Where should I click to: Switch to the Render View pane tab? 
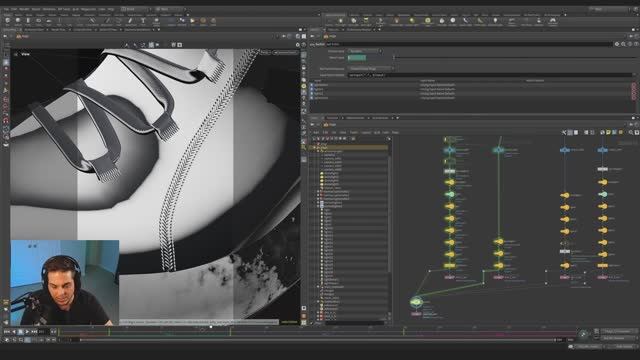pyautogui.click(x=58, y=29)
